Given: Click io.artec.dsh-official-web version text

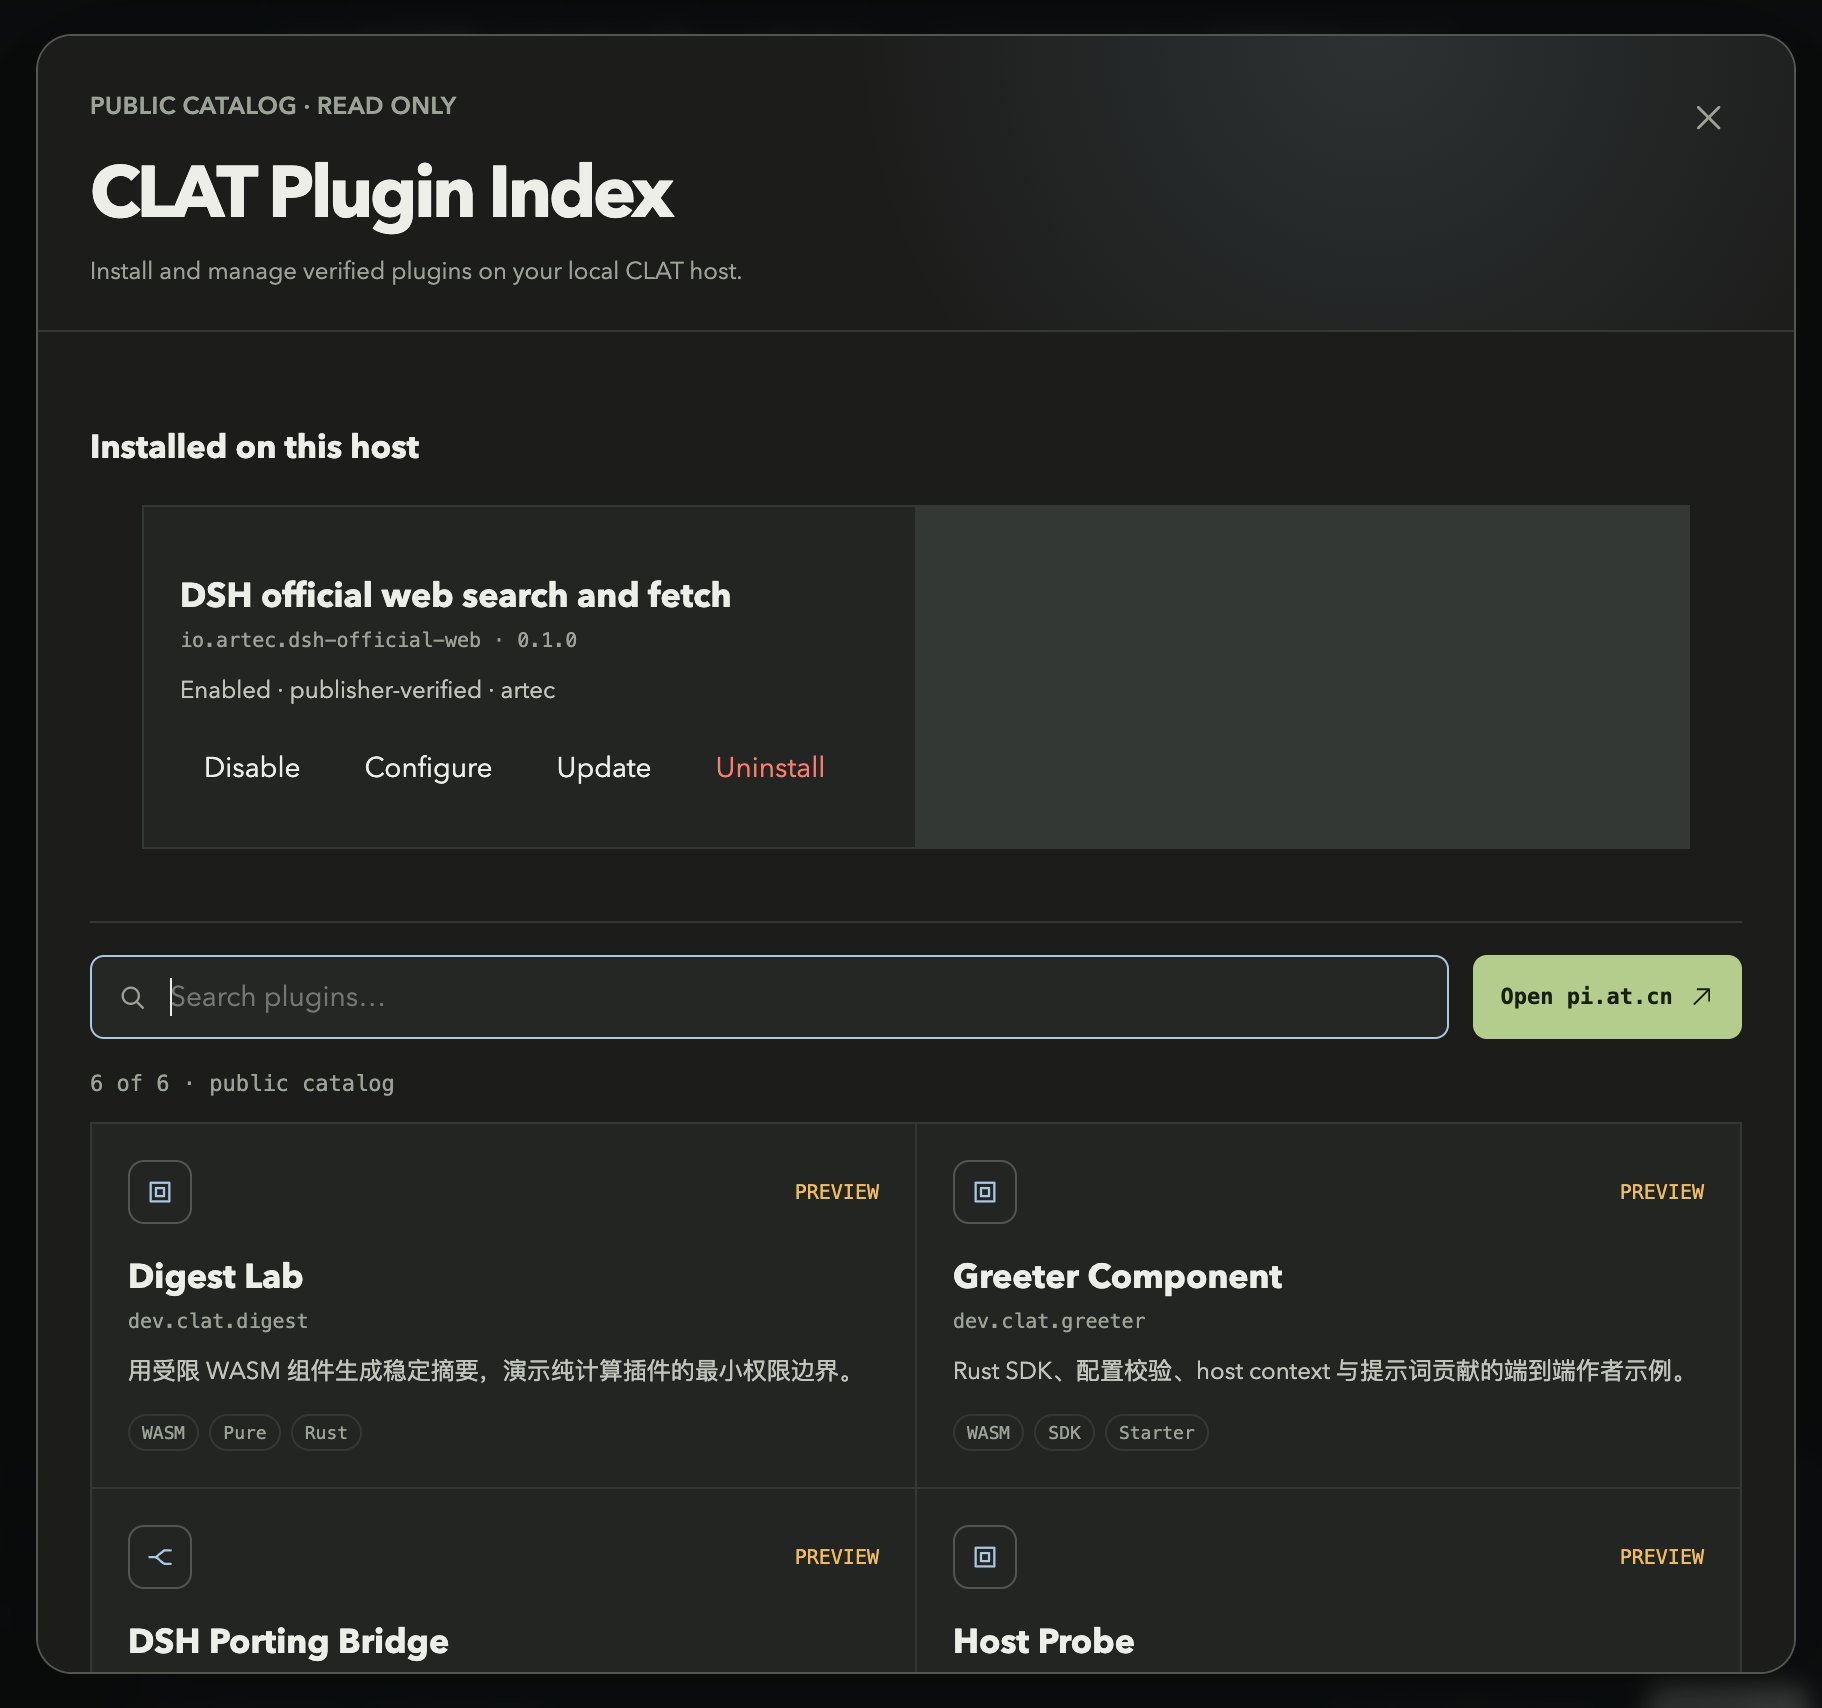Looking at the screenshot, I should pos(378,640).
